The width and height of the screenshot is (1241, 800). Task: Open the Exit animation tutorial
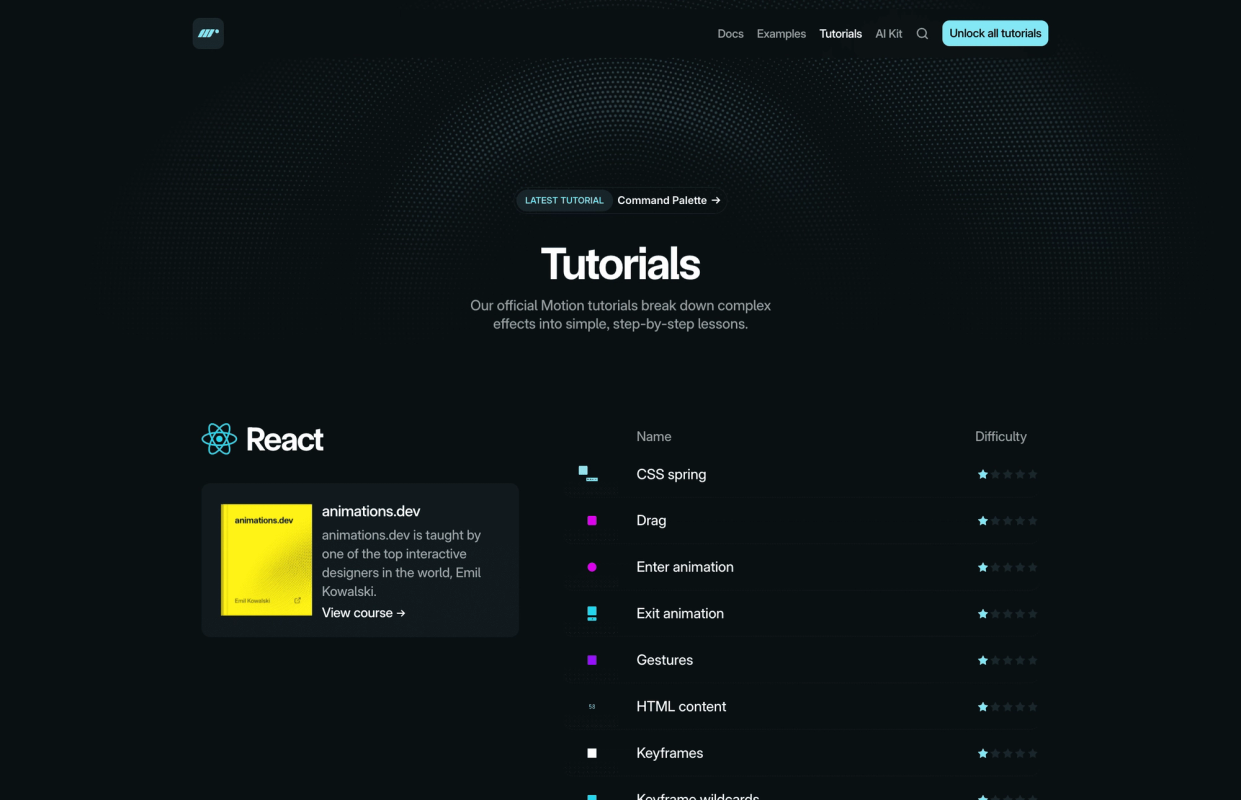pyautogui.click(x=680, y=614)
